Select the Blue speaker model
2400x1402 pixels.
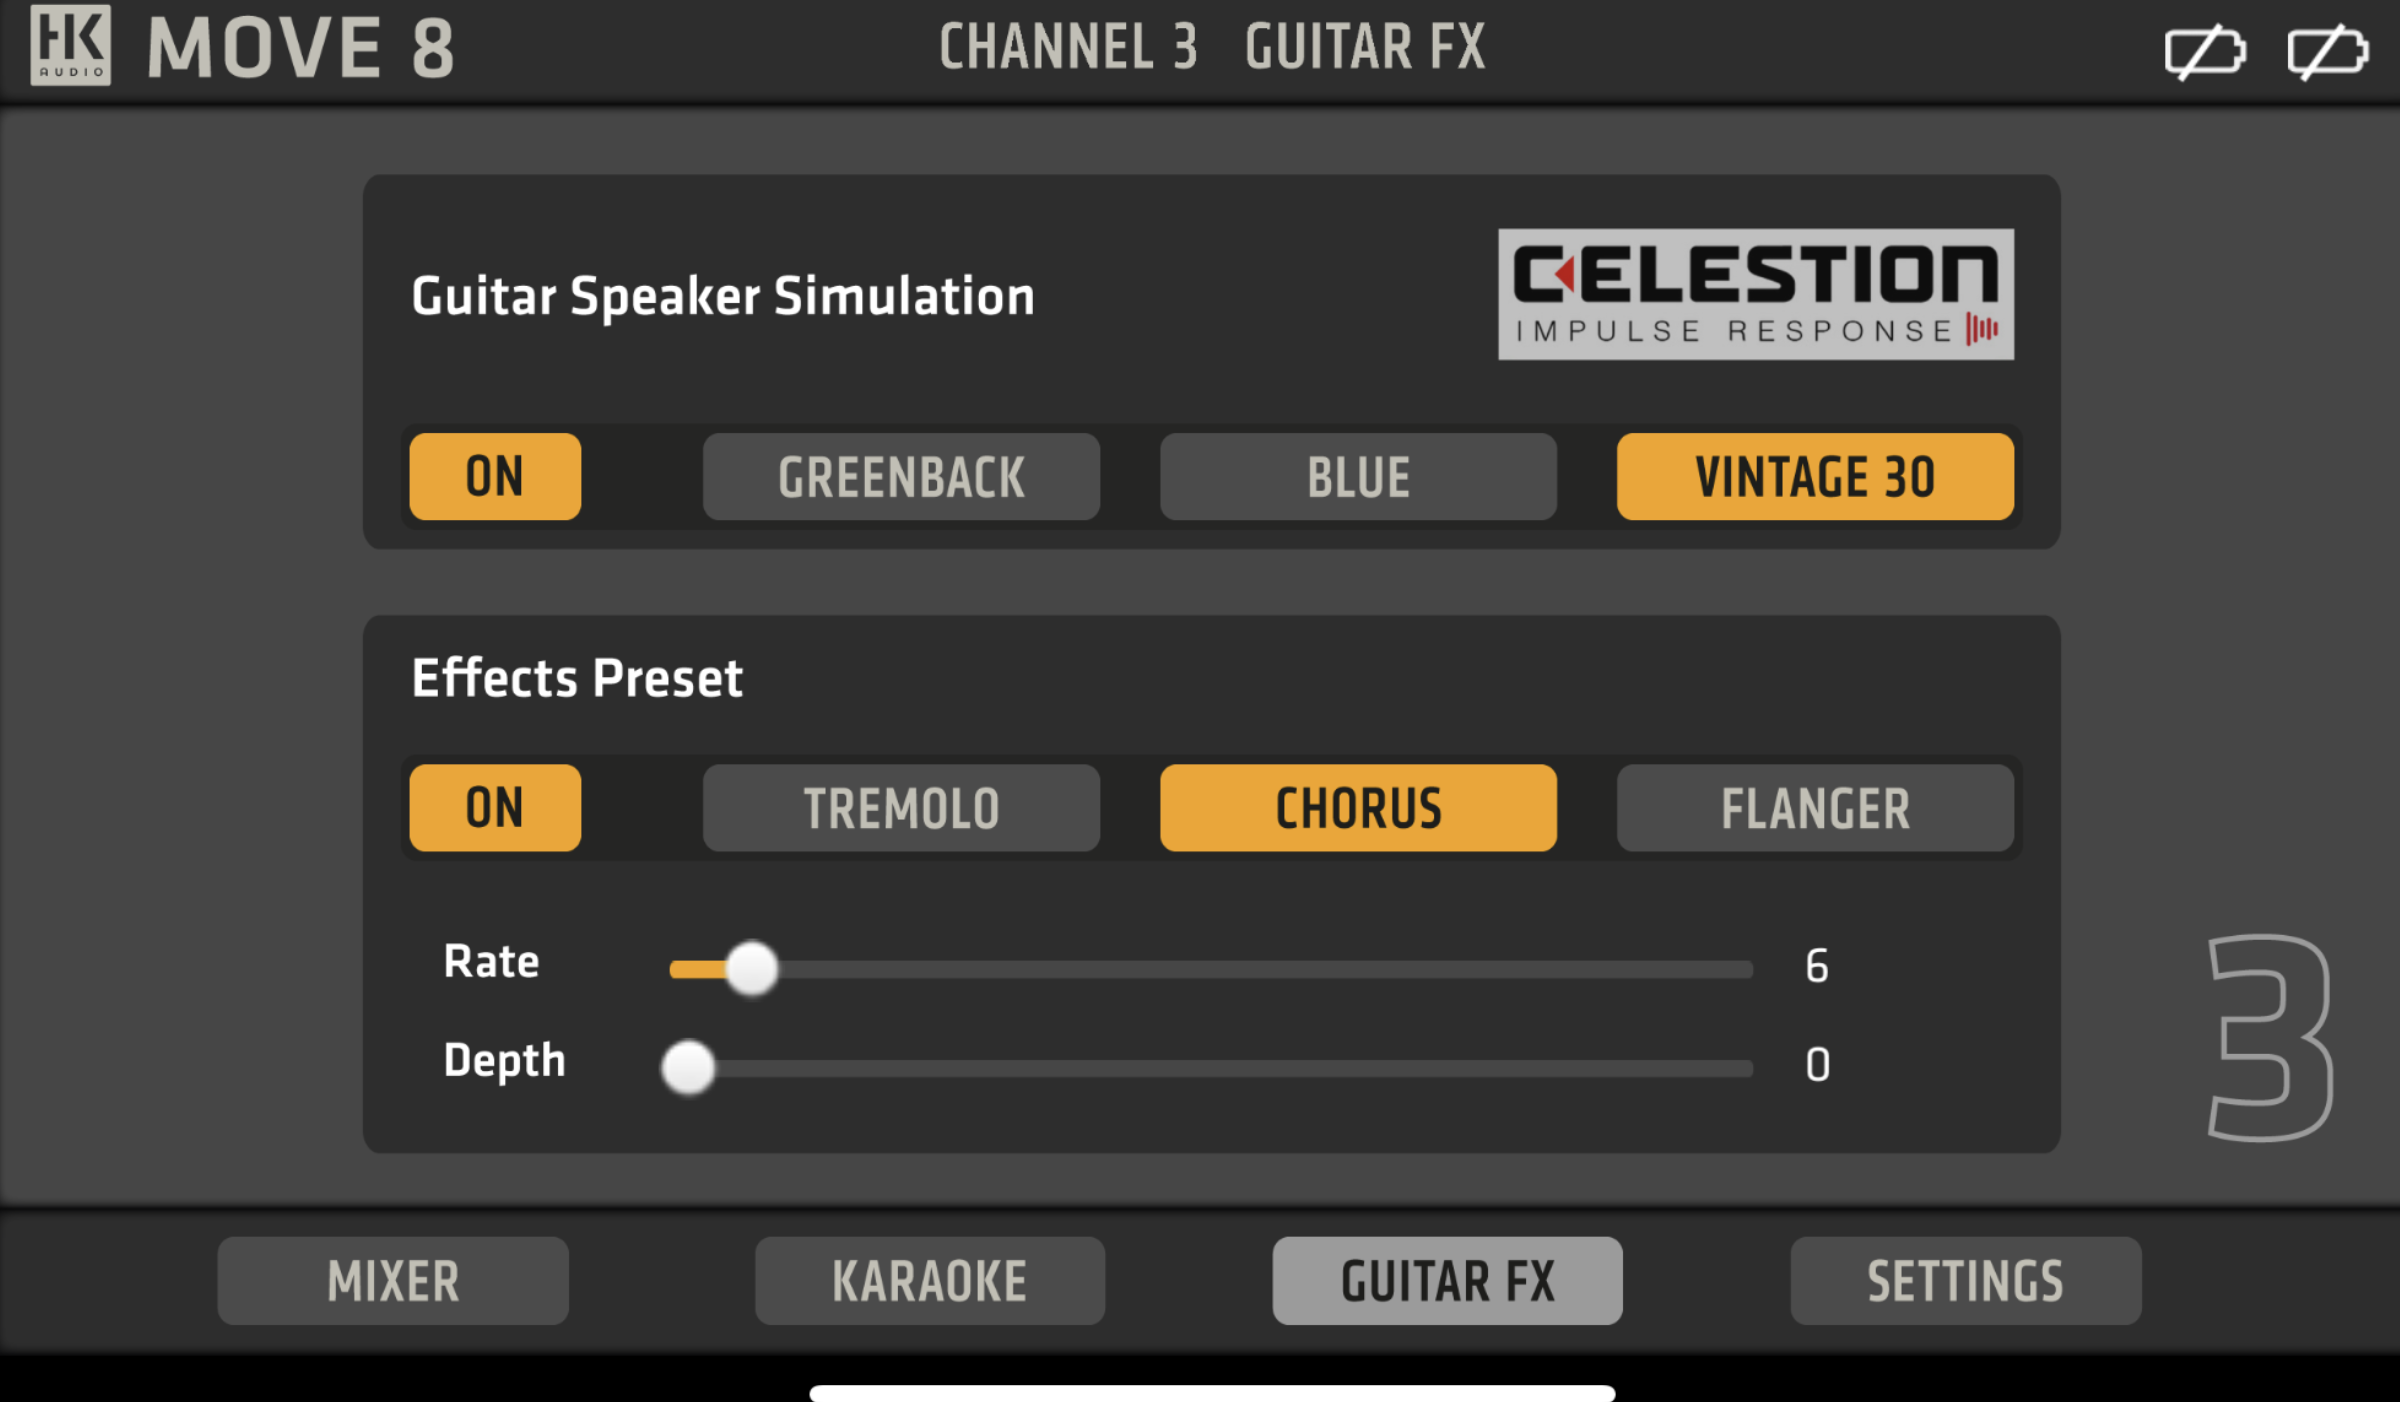pyautogui.click(x=1358, y=476)
